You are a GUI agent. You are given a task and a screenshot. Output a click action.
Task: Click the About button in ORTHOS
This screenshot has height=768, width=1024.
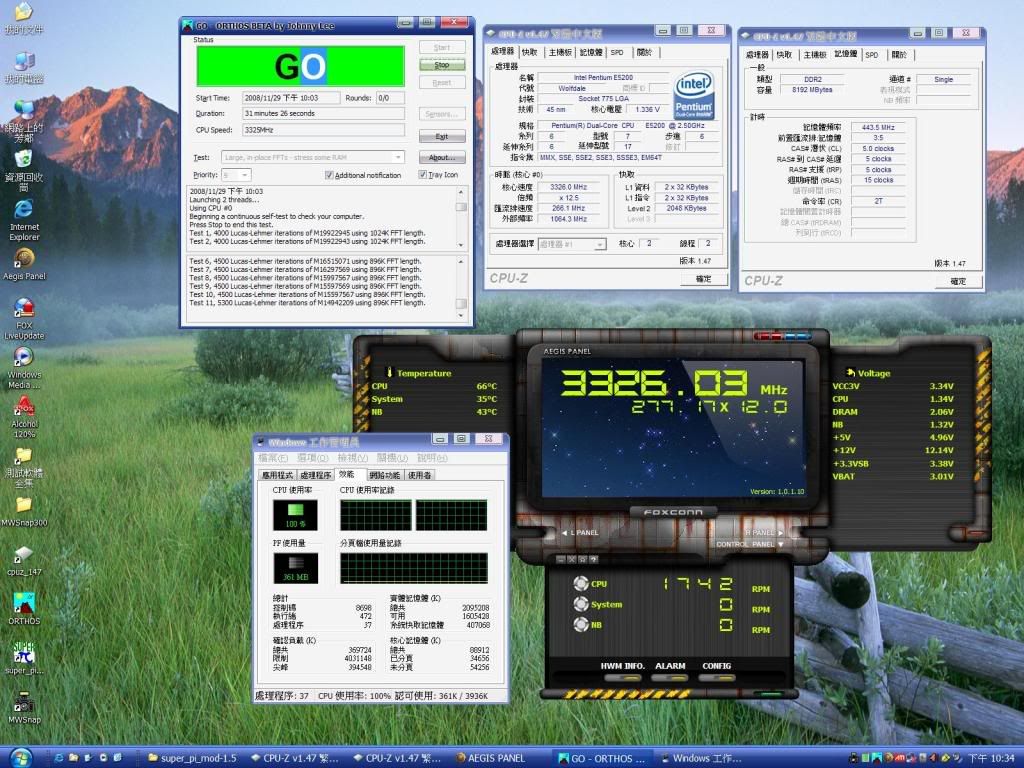442,157
